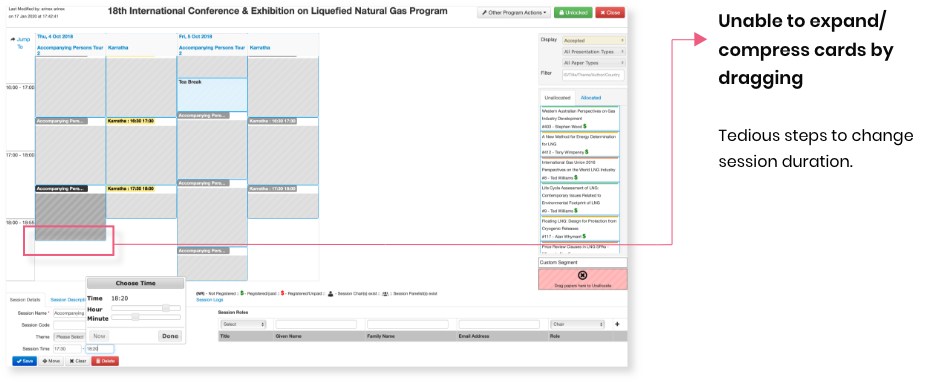Click the session start time field 17:30
Image resolution: width=943 pixels, height=383 pixels.
coord(67,349)
